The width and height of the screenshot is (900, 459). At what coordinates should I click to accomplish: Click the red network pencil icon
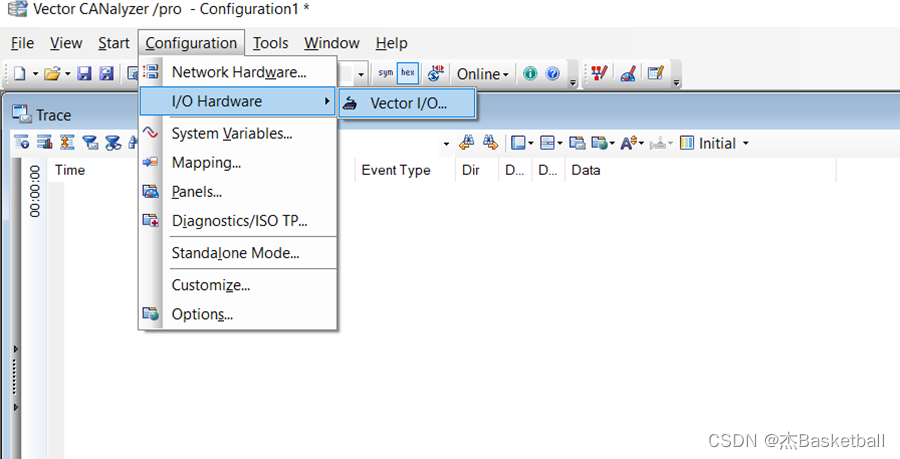pyautogui.click(x=599, y=73)
